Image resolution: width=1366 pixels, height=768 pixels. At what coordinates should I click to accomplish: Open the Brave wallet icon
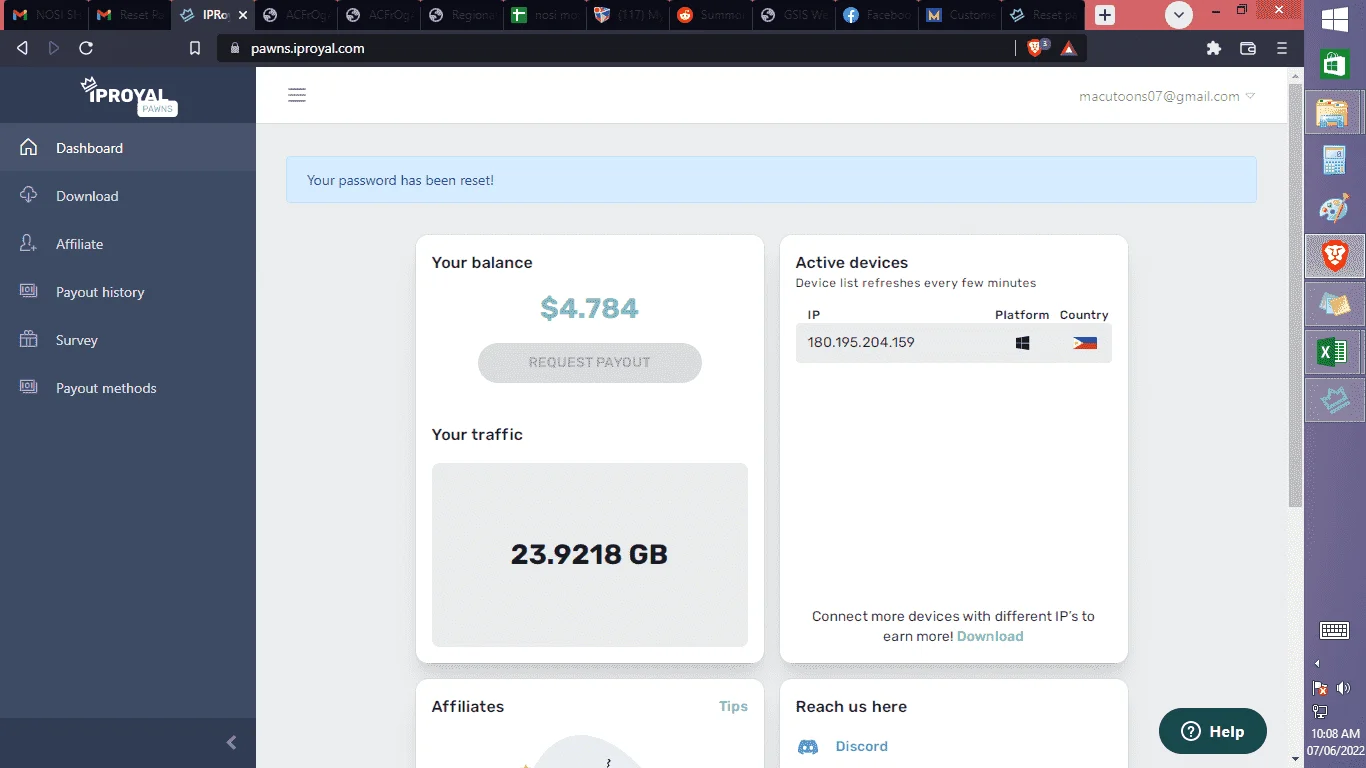pyautogui.click(x=1248, y=48)
